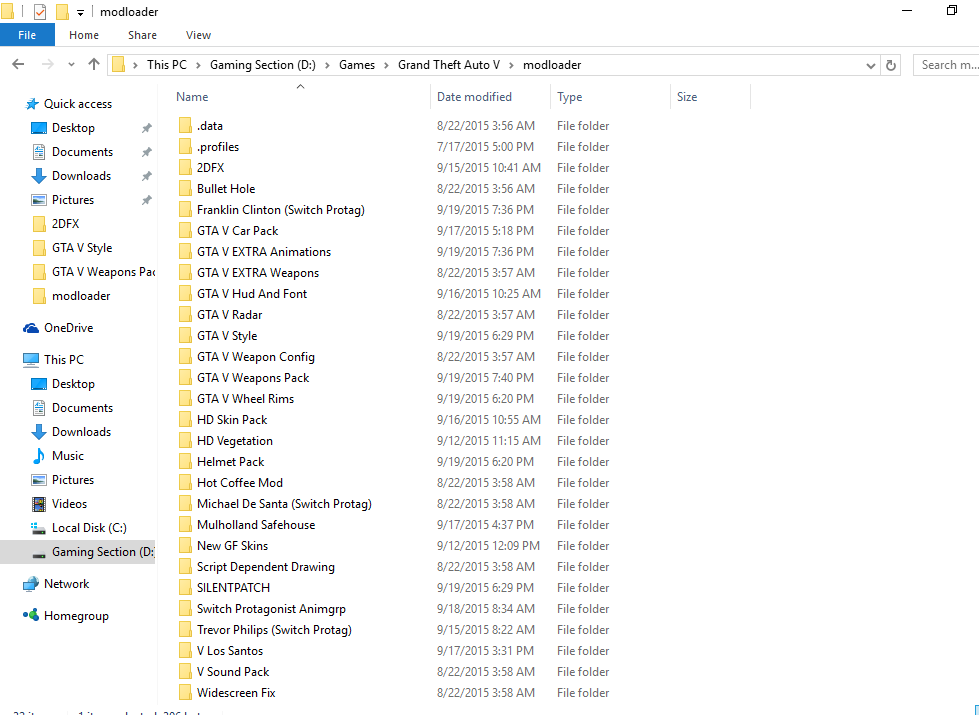Open recent locations dropdown arrow

[x=71, y=64]
